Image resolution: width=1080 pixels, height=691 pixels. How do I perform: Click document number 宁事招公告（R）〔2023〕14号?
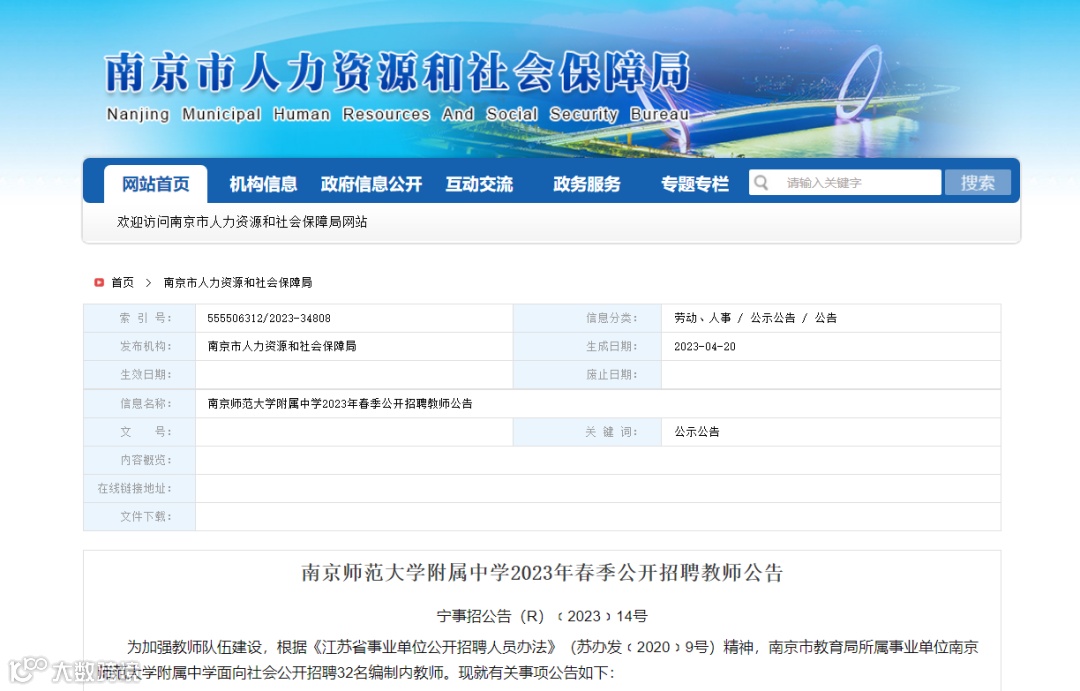(x=542, y=616)
